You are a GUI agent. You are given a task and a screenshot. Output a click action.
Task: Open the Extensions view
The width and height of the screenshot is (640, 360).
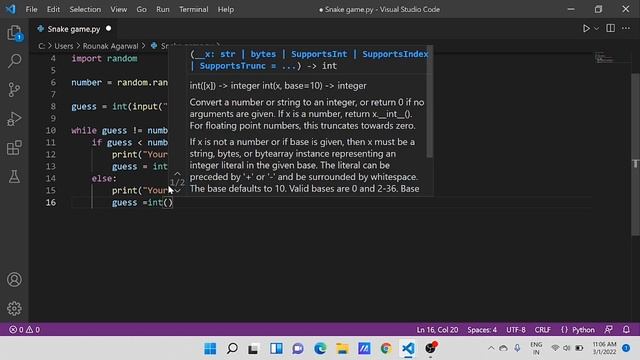tap(14, 148)
